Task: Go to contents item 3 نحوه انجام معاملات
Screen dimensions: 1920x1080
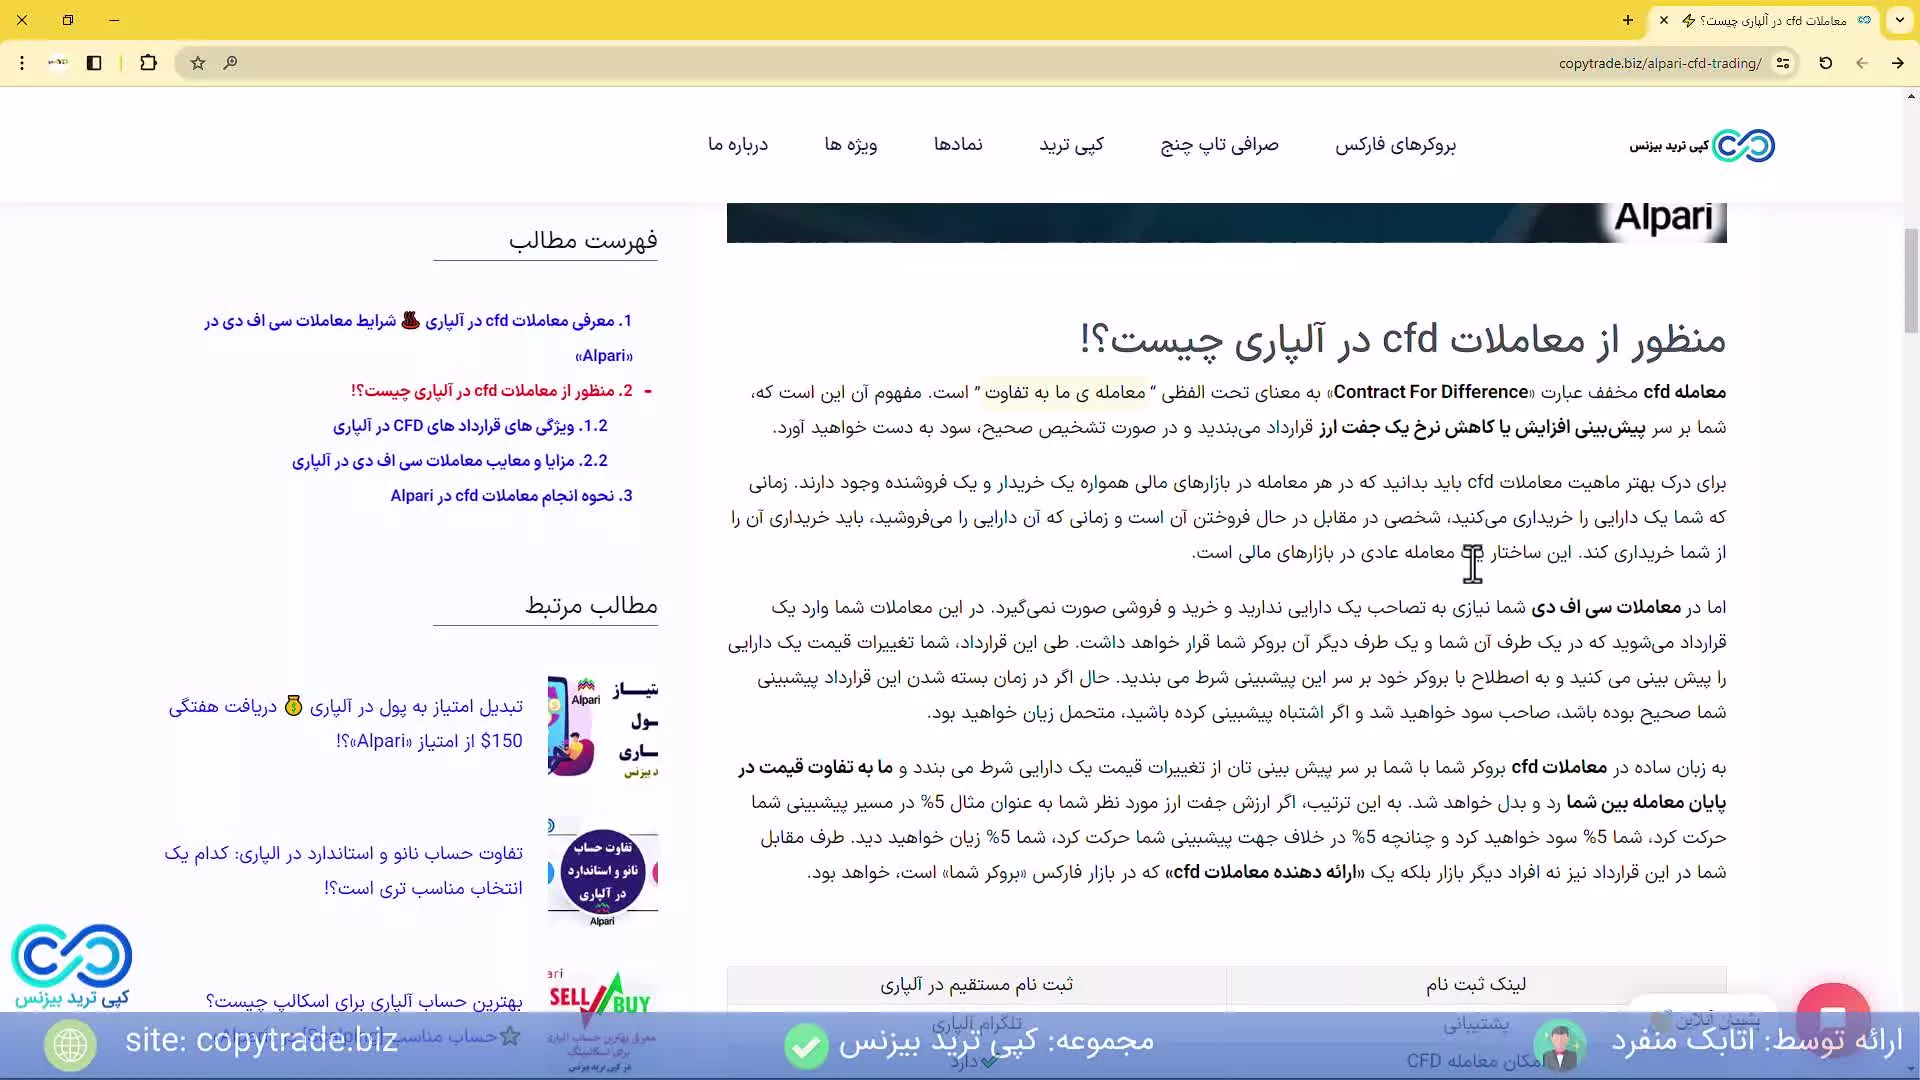Action: click(511, 496)
